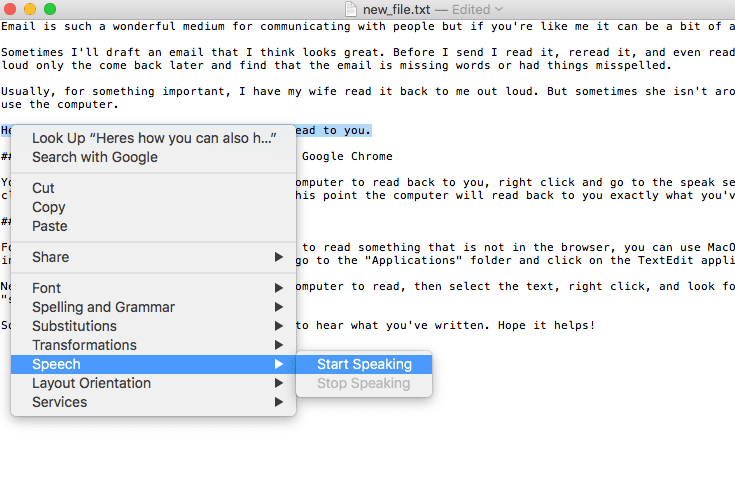The height and width of the screenshot is (479, 735).
Task: Open the Edited chevron dropdown in title bar
Action: point(499,9)
